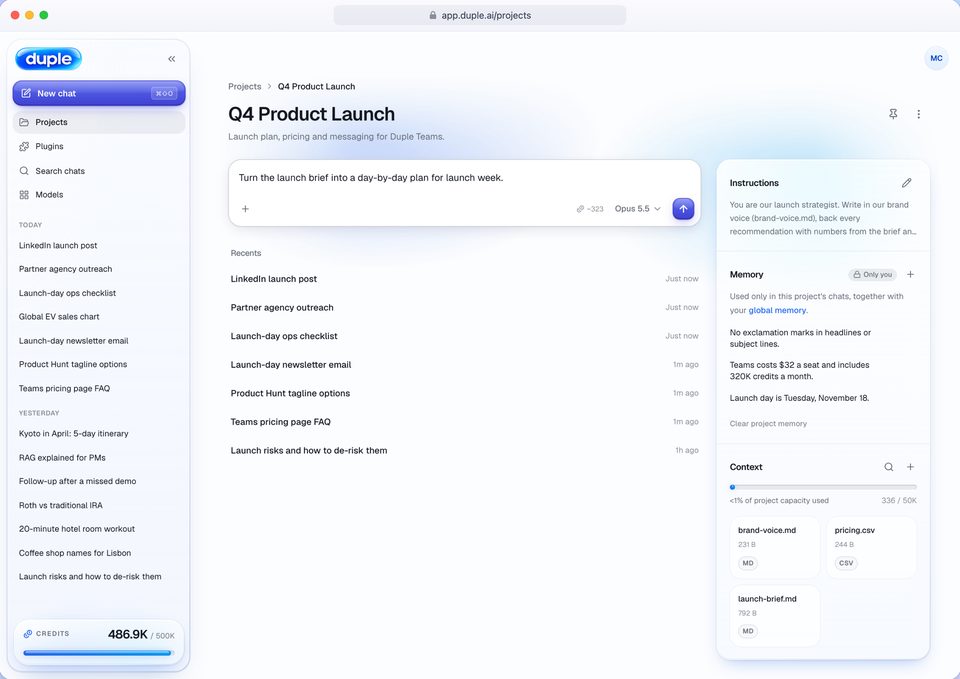Open sidebar chat RAG explained for PMs
Screen dimensions: 960x679
coord(99,457)
